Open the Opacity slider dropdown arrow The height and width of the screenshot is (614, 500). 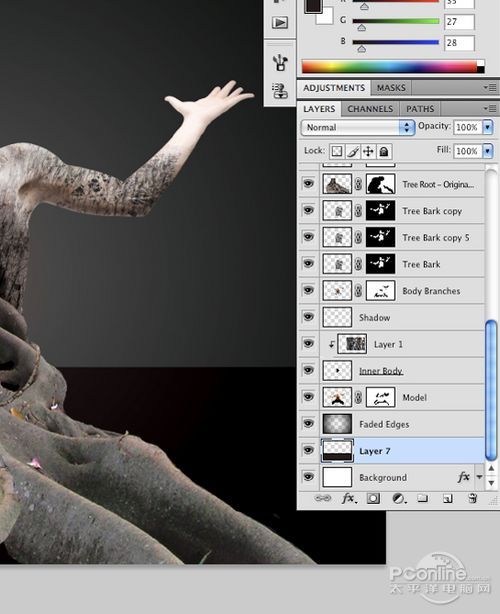[487, 127]
